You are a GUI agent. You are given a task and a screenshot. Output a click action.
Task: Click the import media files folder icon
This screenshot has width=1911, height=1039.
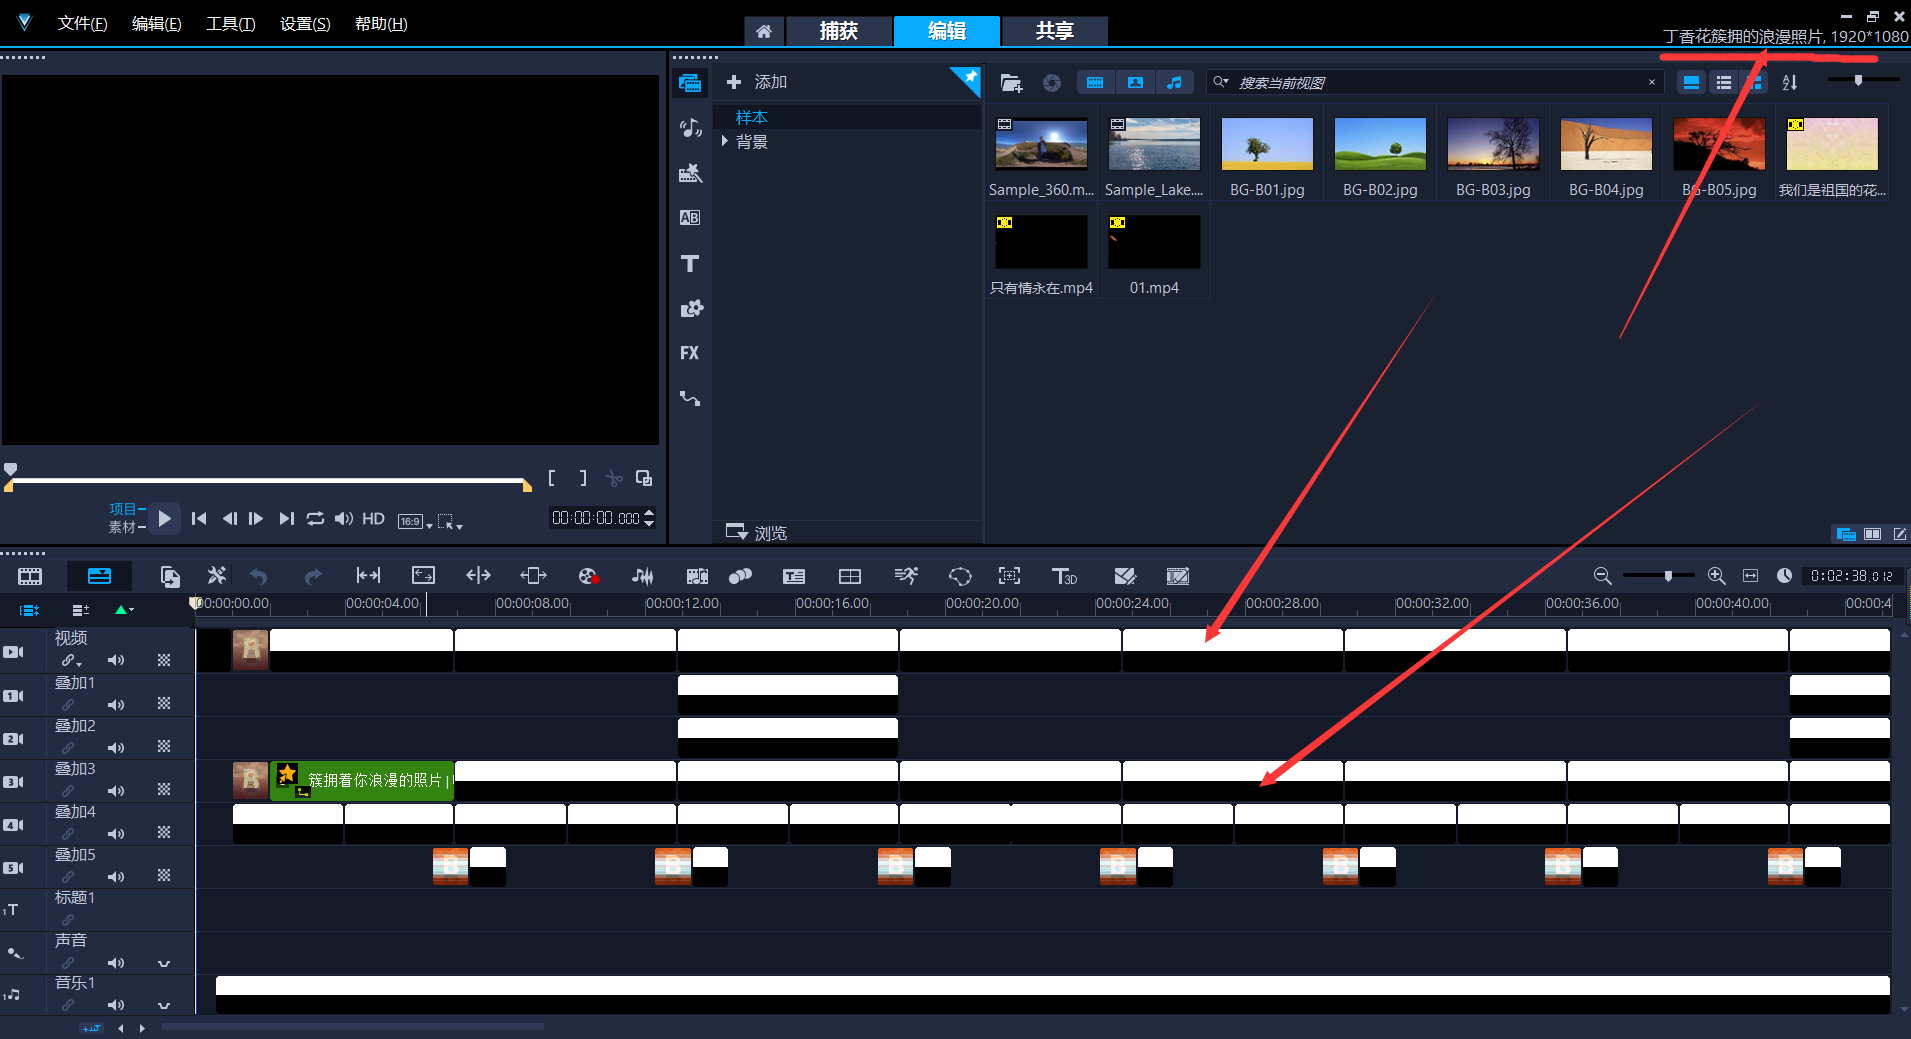1011,83
